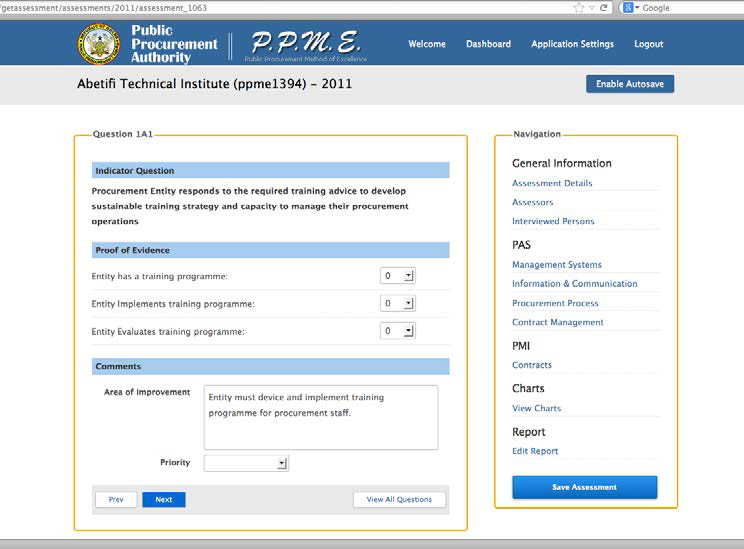The image size is (744, 549).
Task: Reload the page with the refresh icon
Action: (x=604, y=8)
